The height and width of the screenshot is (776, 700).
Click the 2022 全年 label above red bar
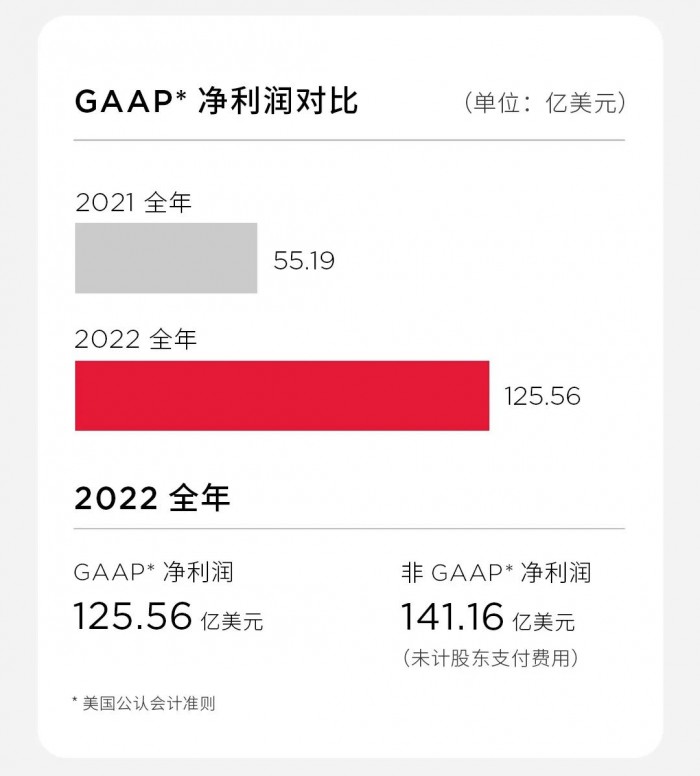(136, 340)
